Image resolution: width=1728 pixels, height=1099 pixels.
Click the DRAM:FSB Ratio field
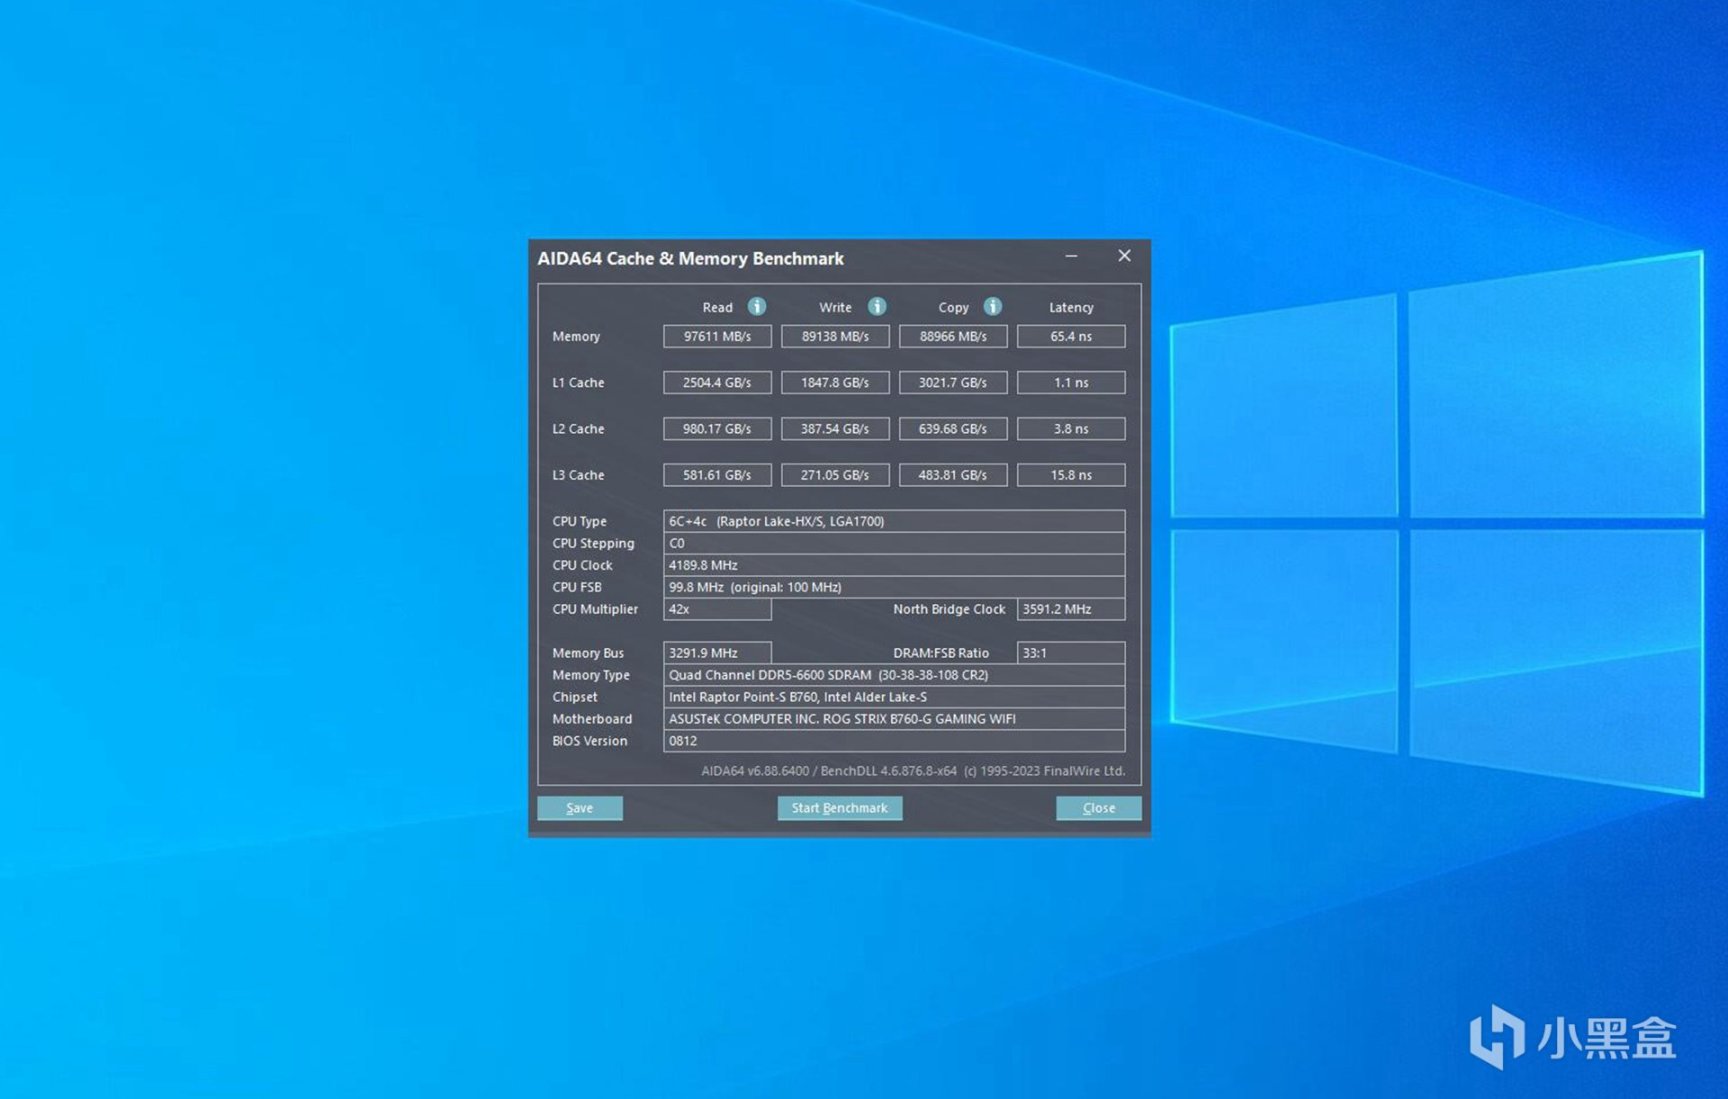click(1070, 653)
